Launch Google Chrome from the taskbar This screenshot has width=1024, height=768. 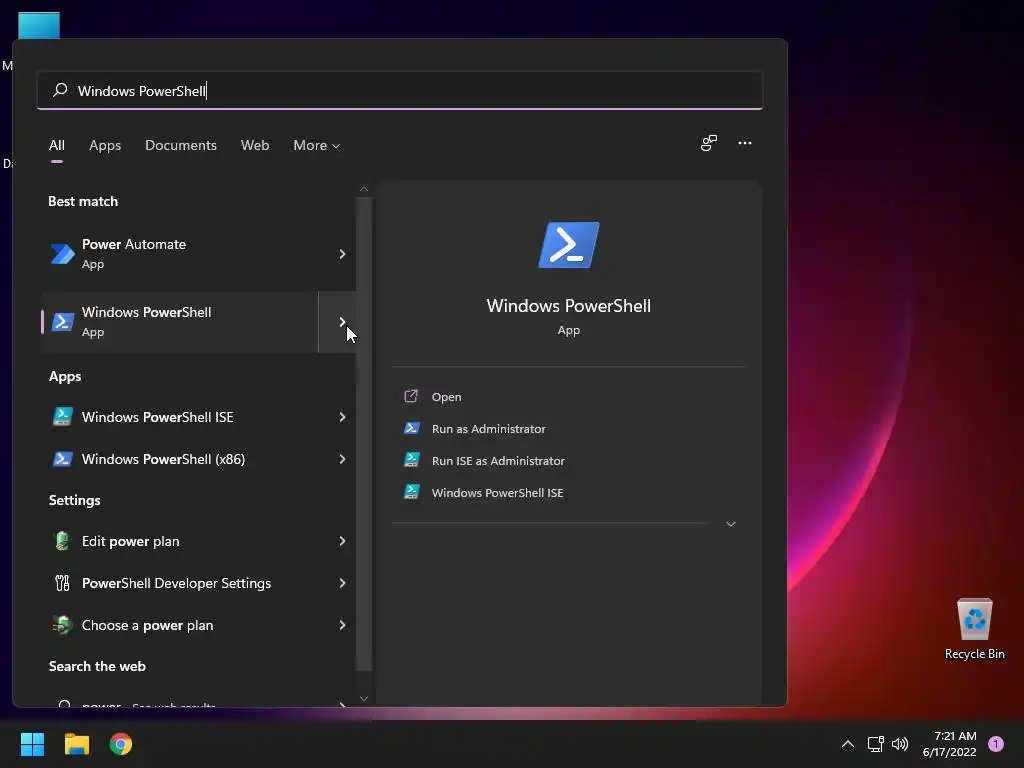pos(121,744)
